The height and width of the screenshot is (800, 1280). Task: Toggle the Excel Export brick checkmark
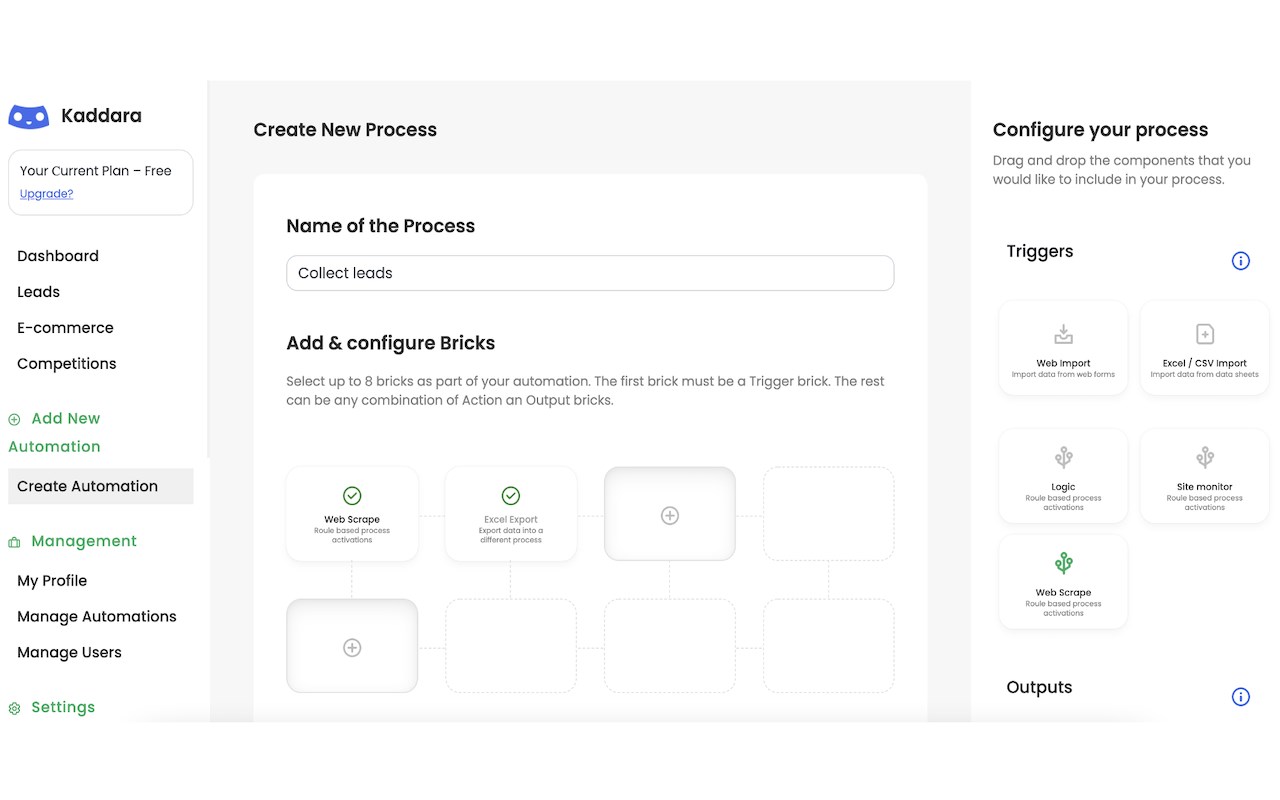pyautogui.click(x=511, y=495)
